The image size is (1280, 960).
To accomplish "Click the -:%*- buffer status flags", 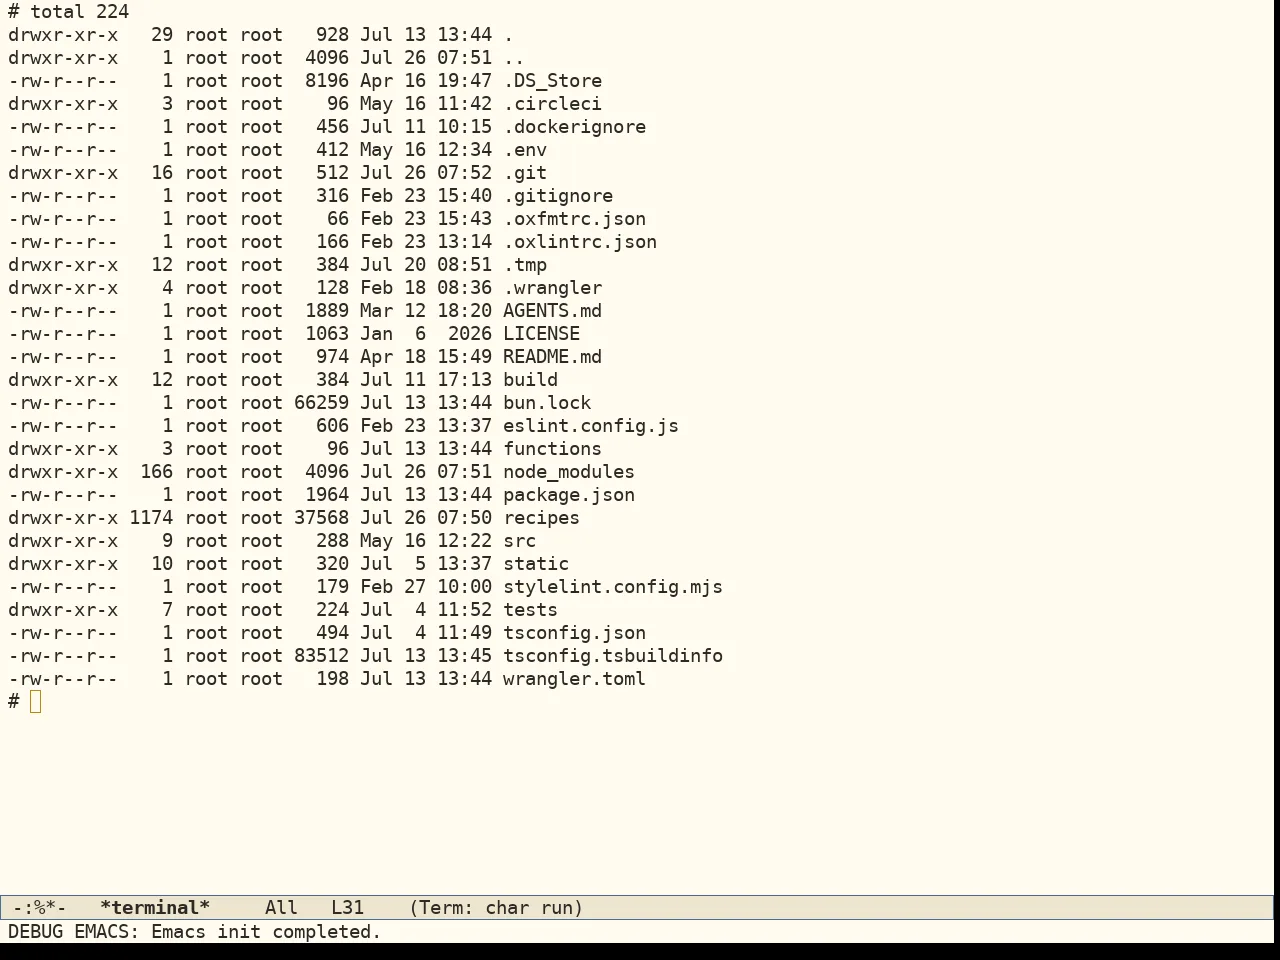I will pos(39,908).
